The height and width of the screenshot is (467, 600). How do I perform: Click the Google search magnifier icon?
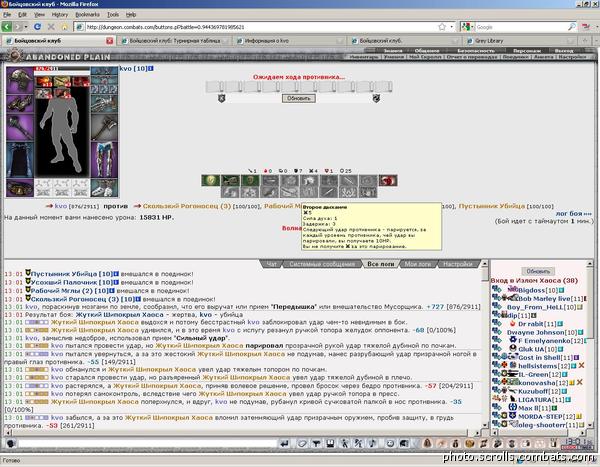click(x=572, y=27)
